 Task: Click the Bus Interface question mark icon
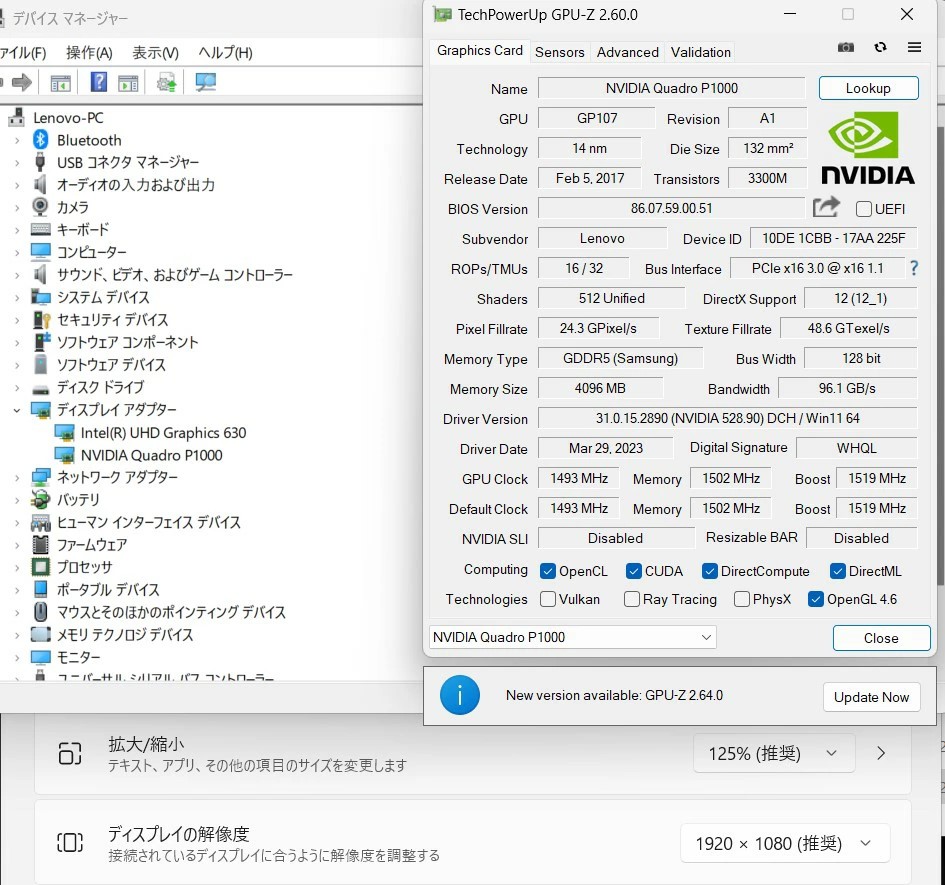click(913, 268)
